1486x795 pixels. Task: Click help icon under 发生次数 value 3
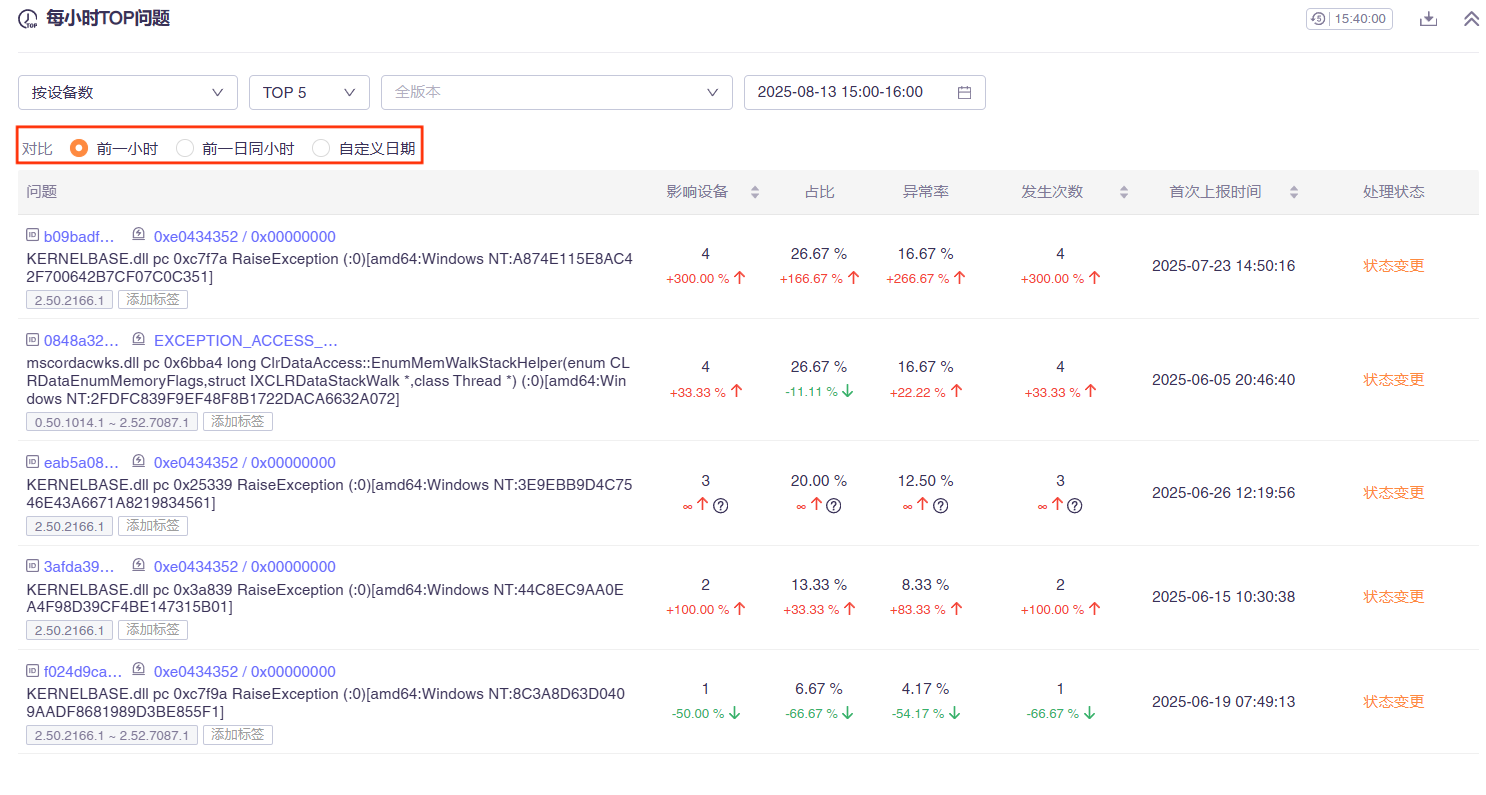click(x=1075, y=506)
